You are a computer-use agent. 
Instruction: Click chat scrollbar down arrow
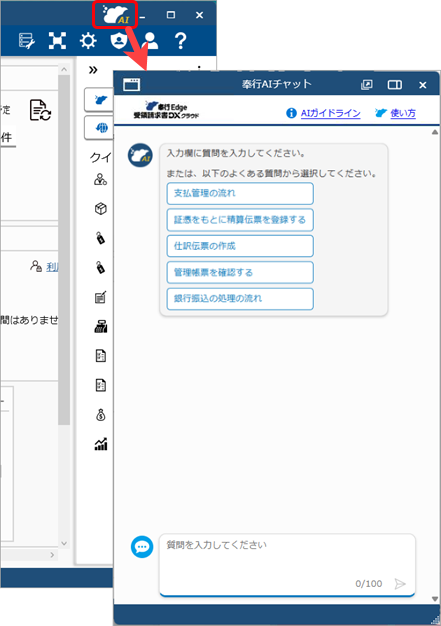pyautogui.click(x=435, y=598)
